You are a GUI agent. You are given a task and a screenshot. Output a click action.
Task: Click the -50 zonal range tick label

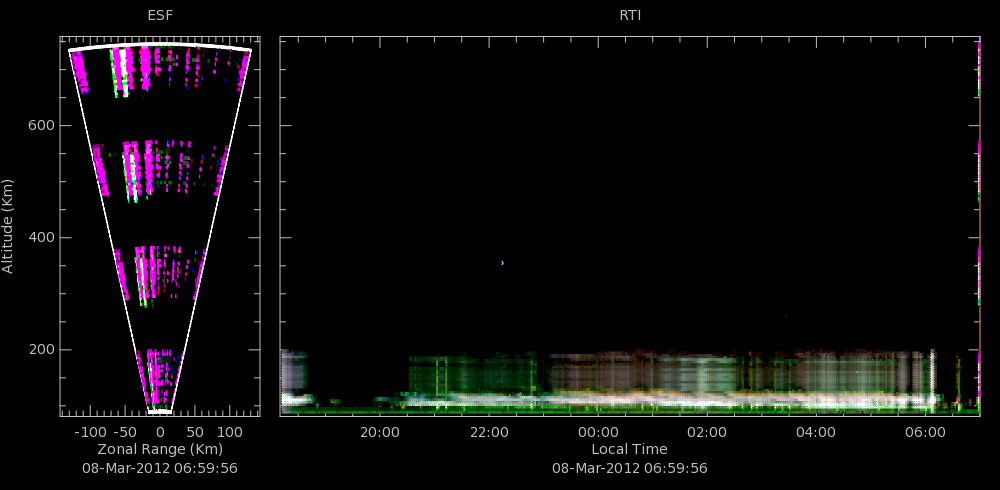click(x=125, y=431)
